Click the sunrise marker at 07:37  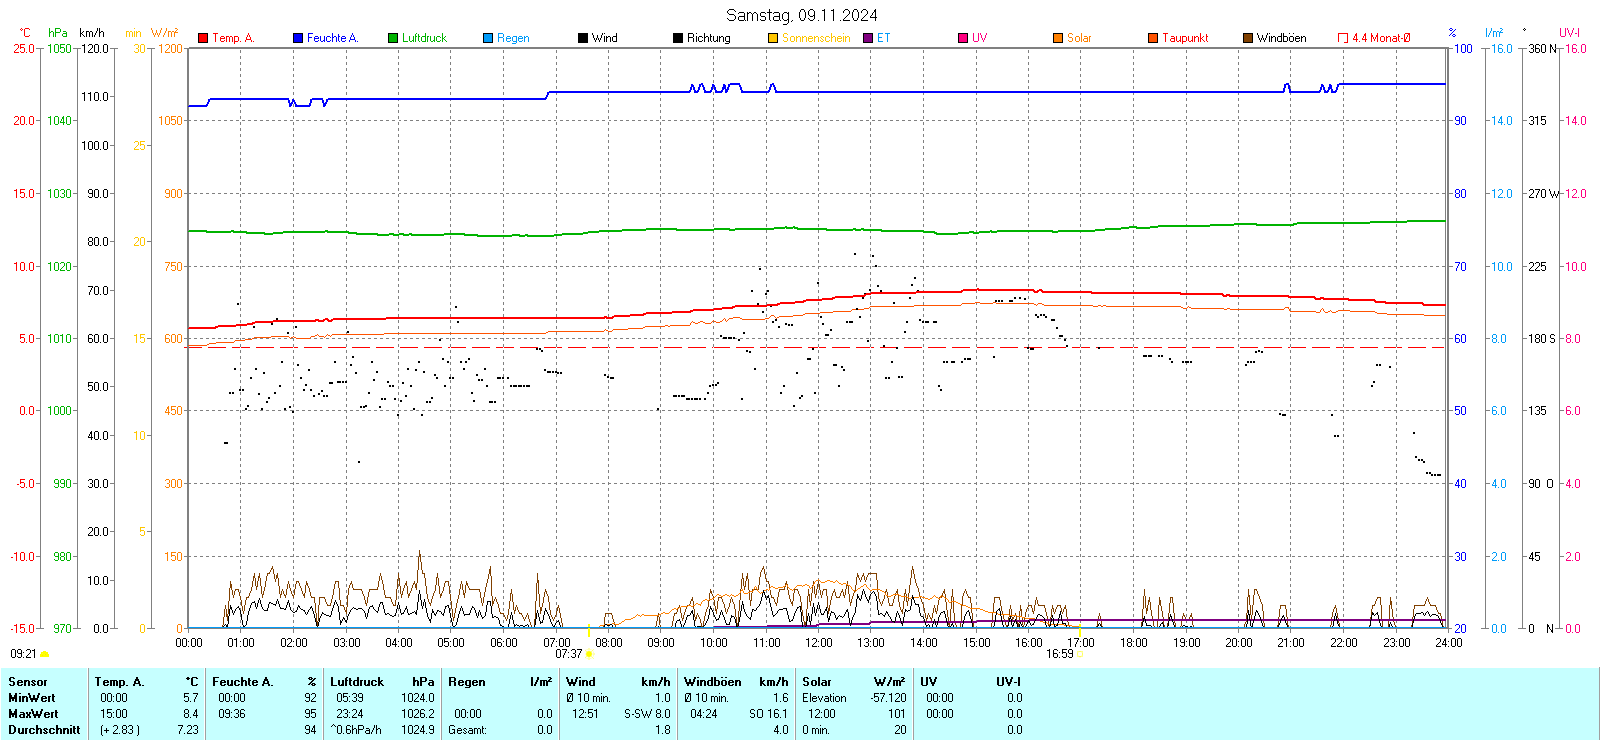coord(589,654)
